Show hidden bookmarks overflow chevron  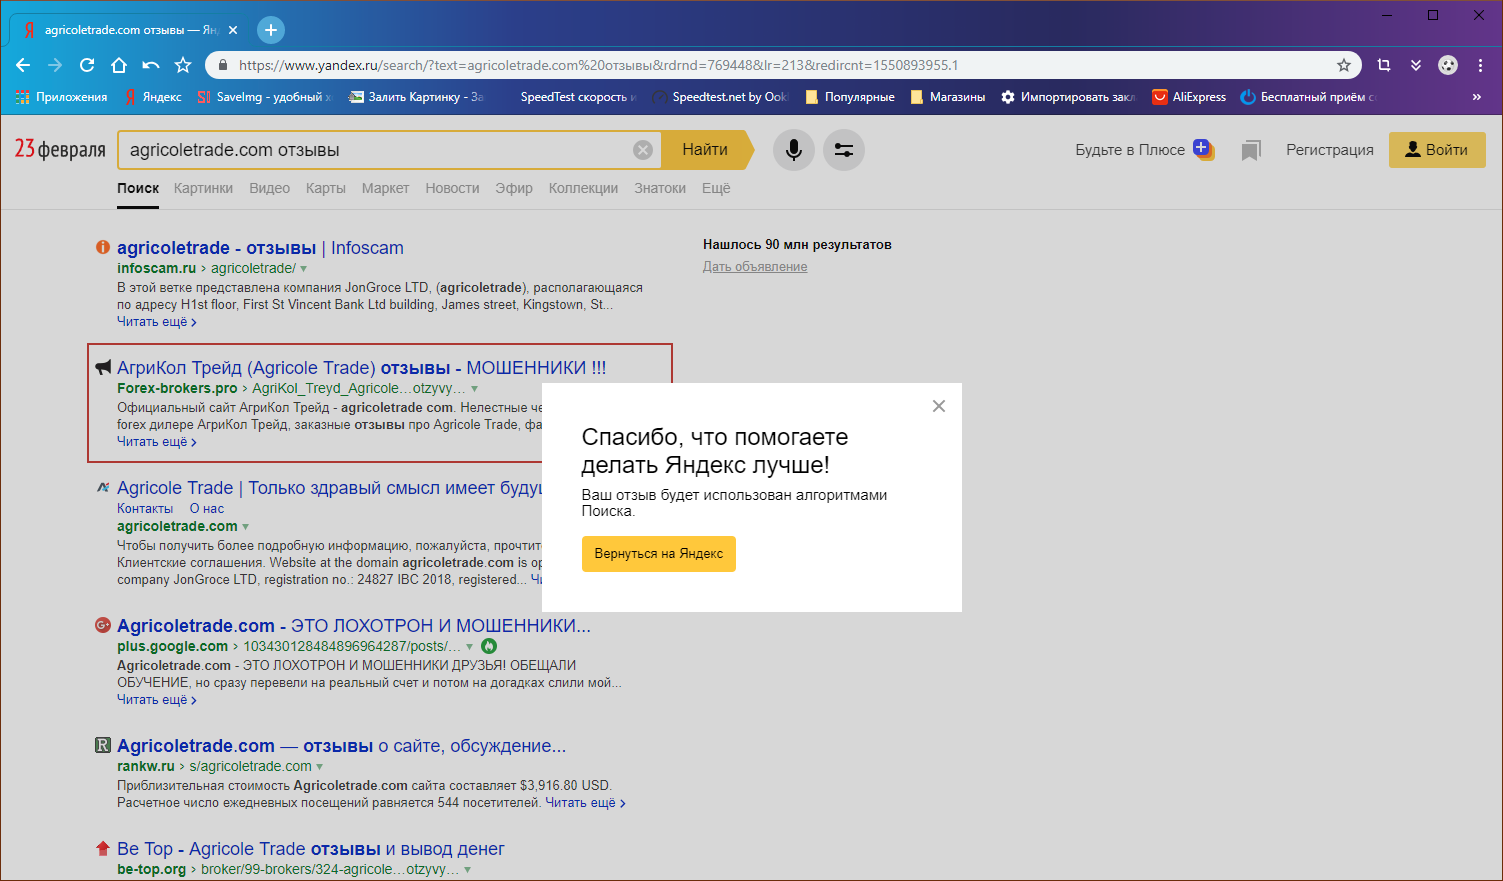coord(1477,97)
